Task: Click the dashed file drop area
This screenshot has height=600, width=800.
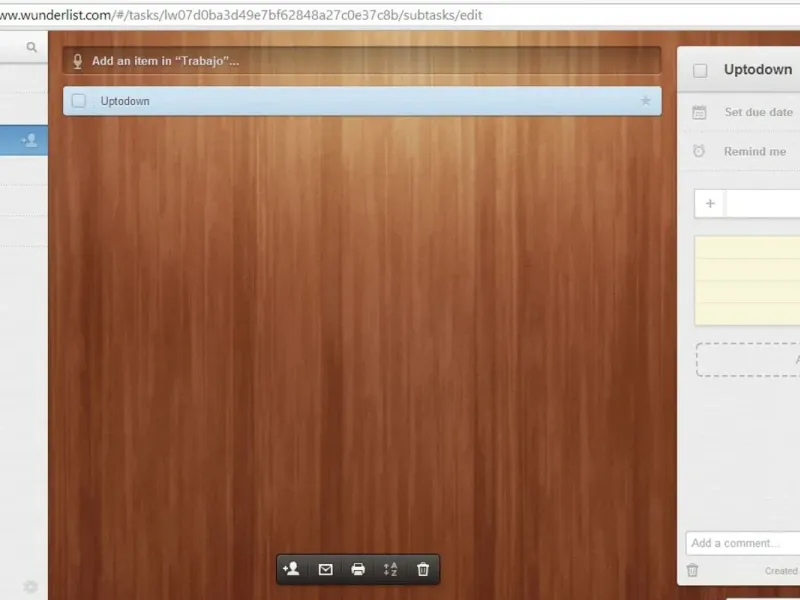Action: click(x=748, y=360)
